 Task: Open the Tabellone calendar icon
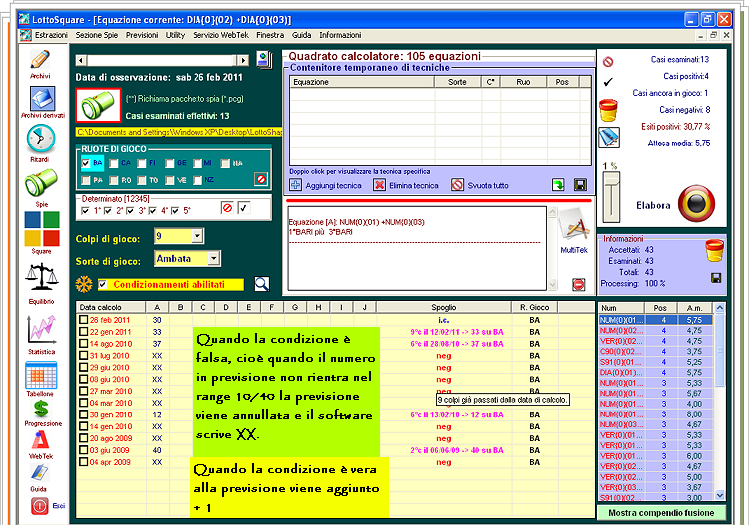pos(41,375)
